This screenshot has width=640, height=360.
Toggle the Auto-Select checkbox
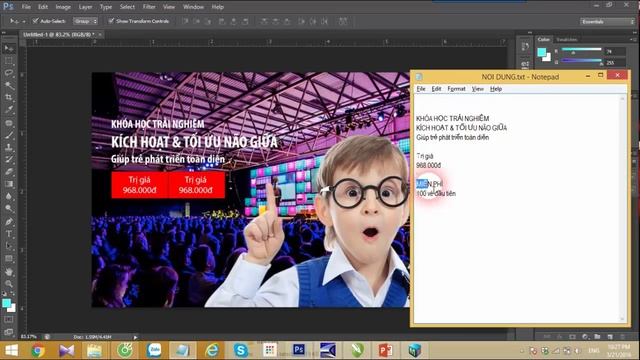[x=35, y=21]
